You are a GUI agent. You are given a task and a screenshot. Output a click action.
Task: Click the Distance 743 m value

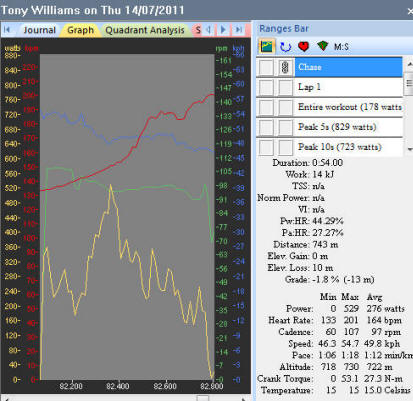[325, 244]
